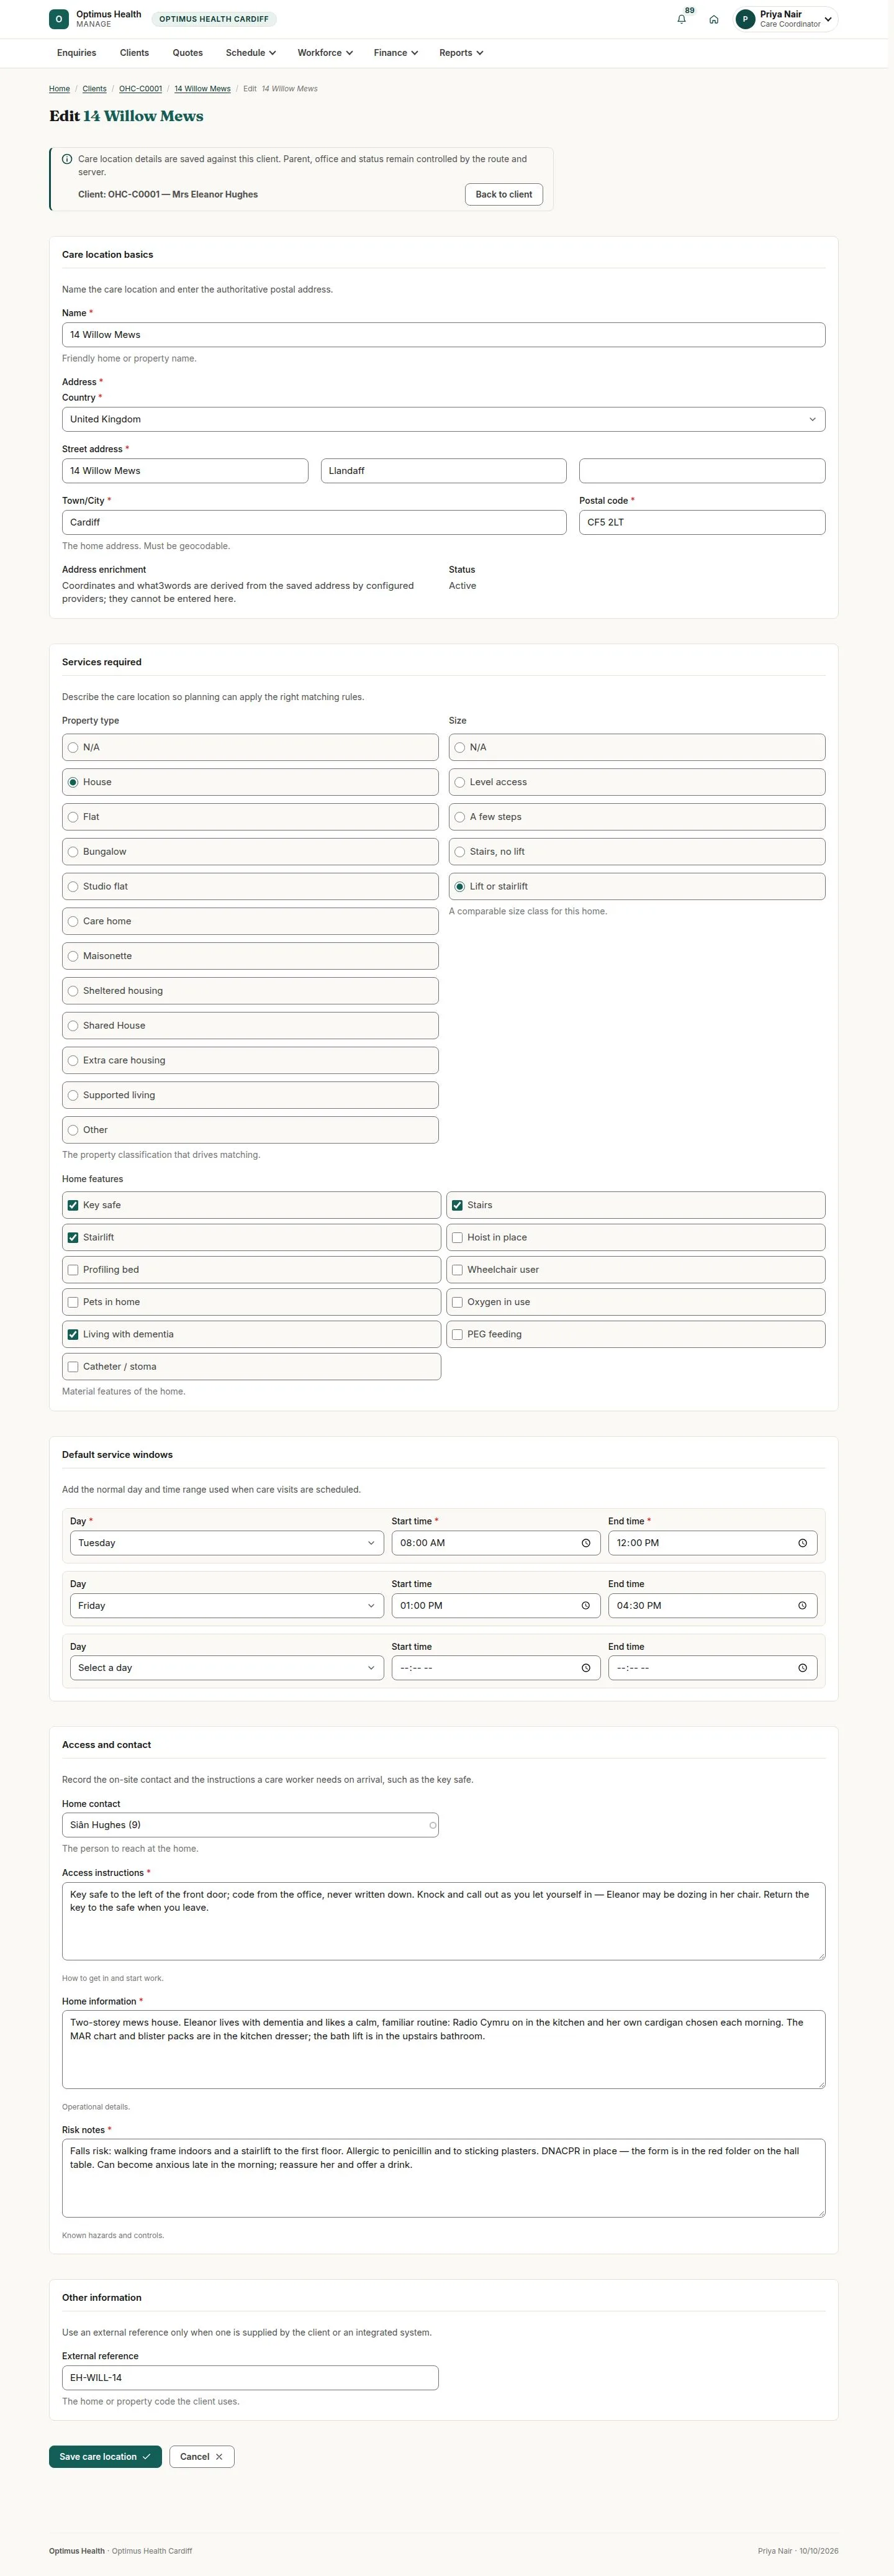Click the Optimus Health logo square
Viewport: 894px width, 2576px height.
(x=59, y=19)
